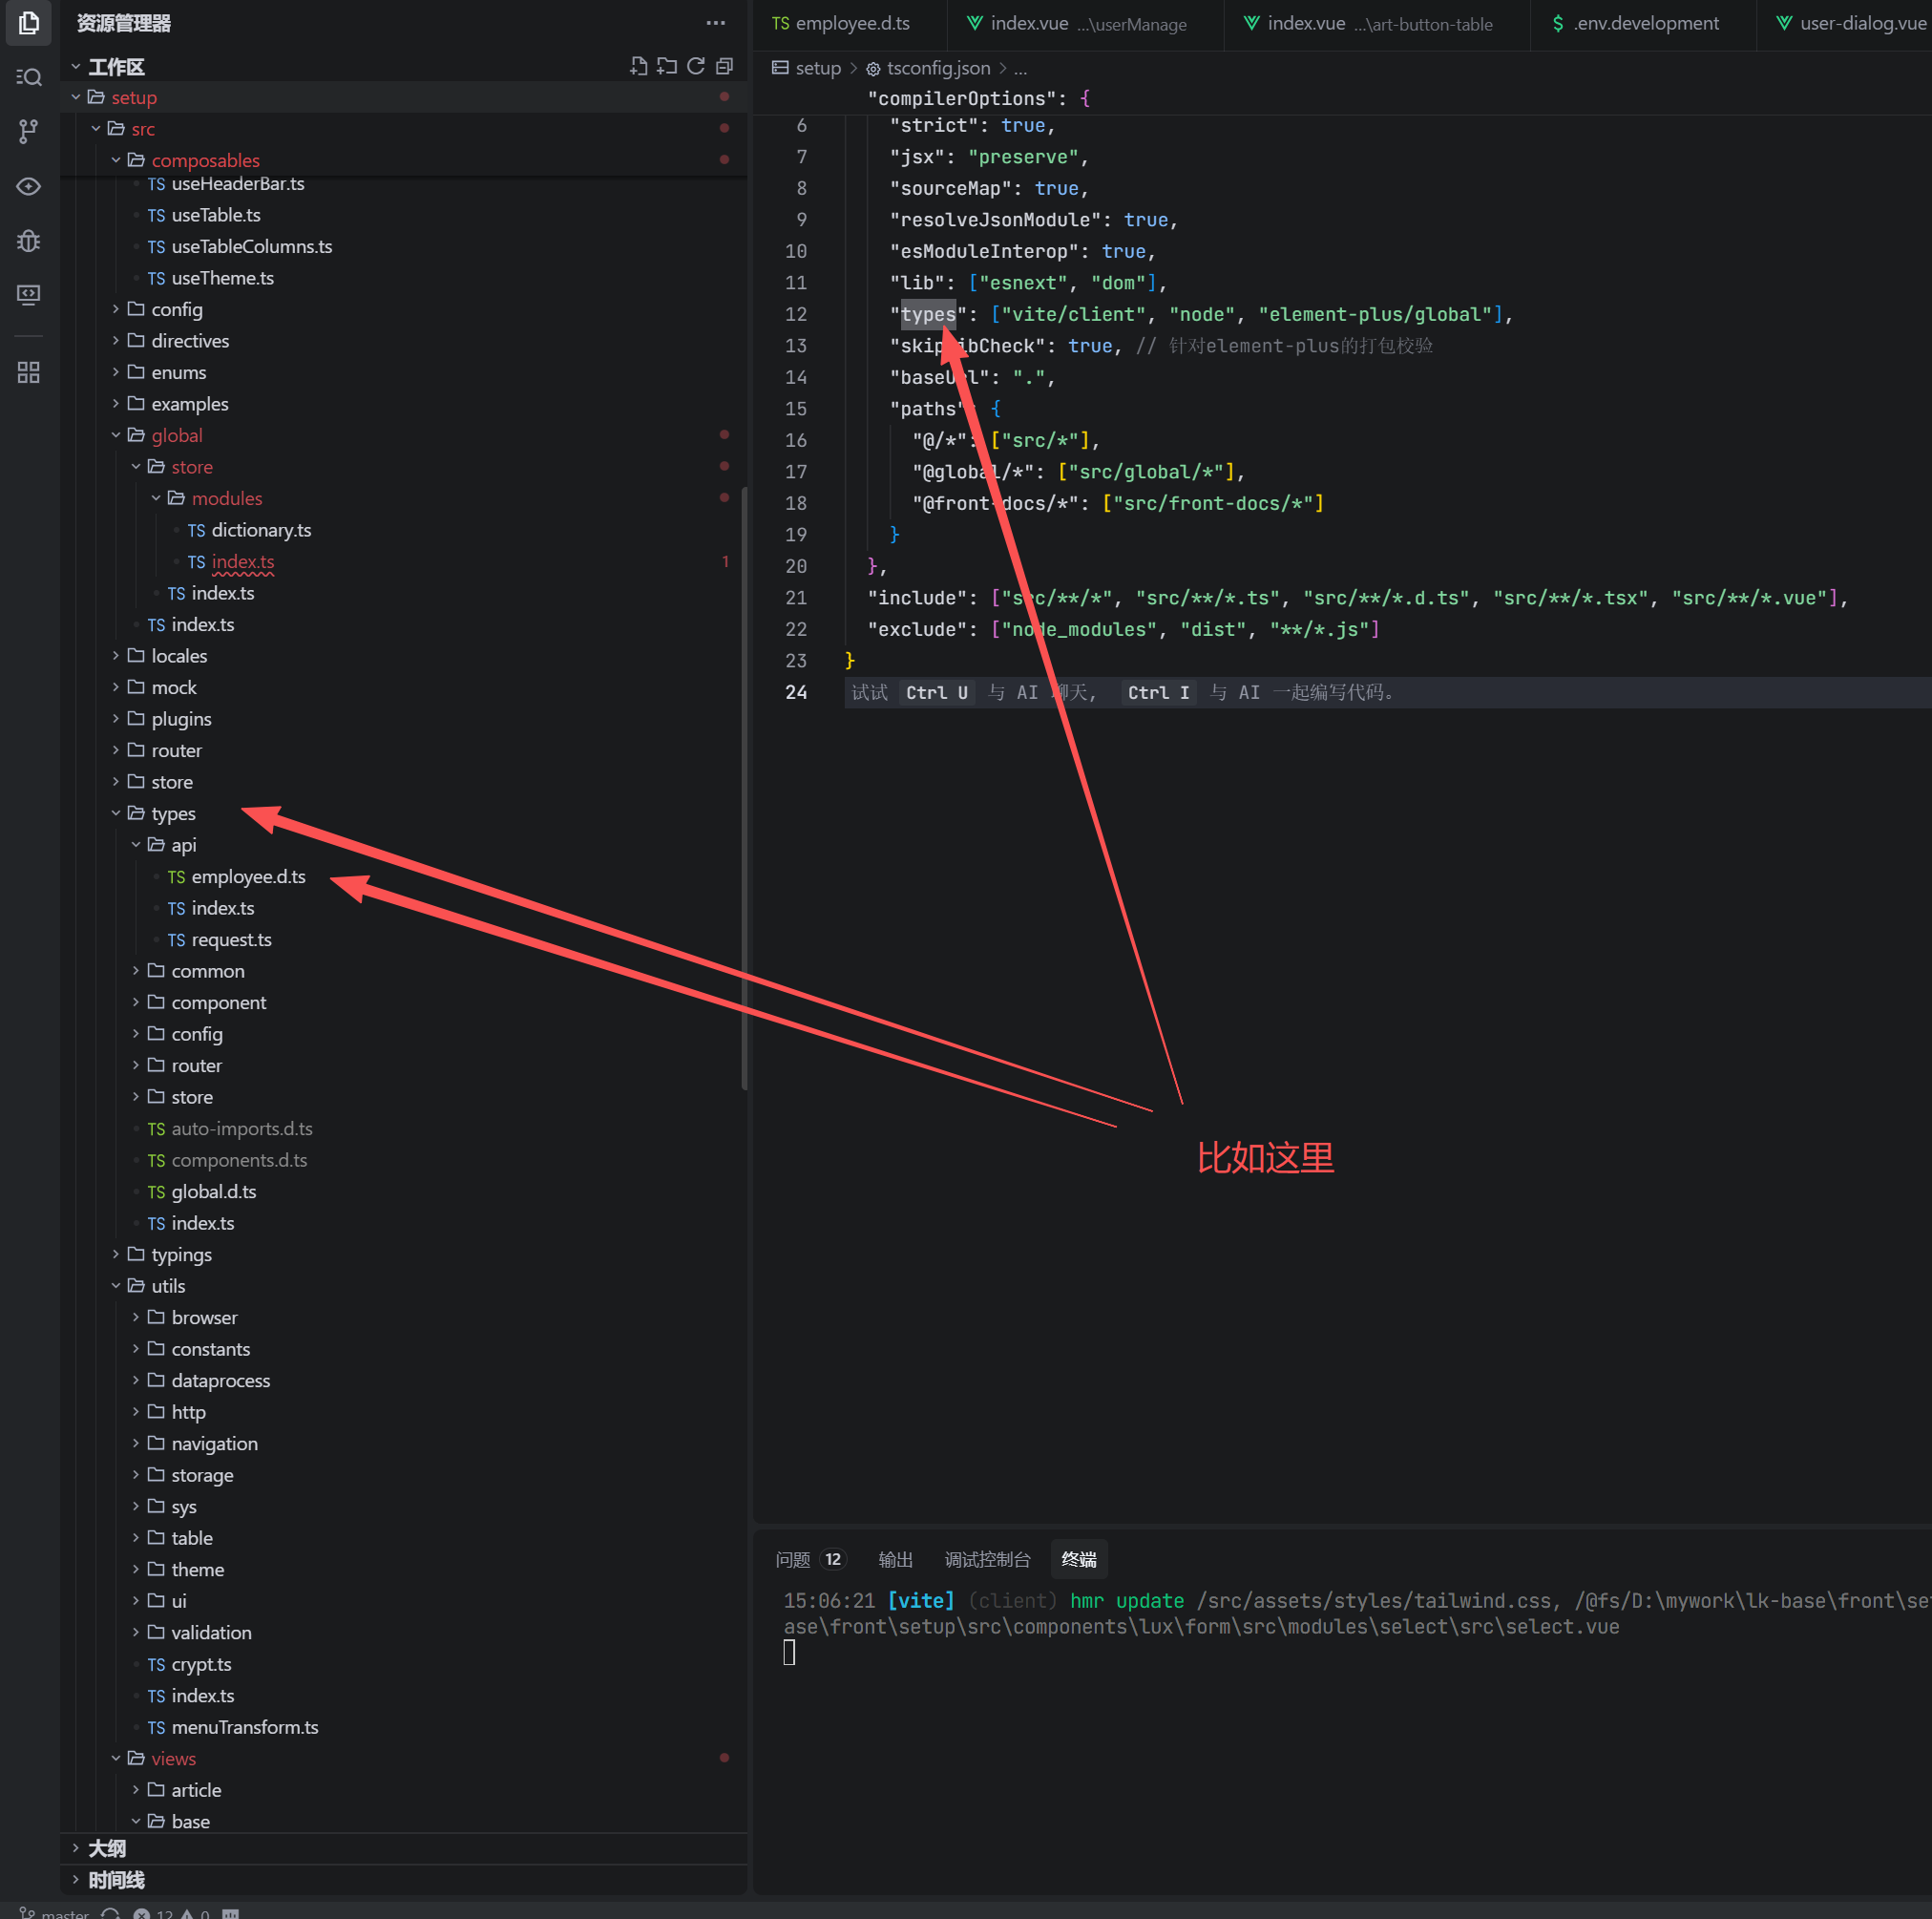This screenshot has width=1932, height=1919.
Task: Open the remote explorer monitor icon
Action: (x=29, y=294)
